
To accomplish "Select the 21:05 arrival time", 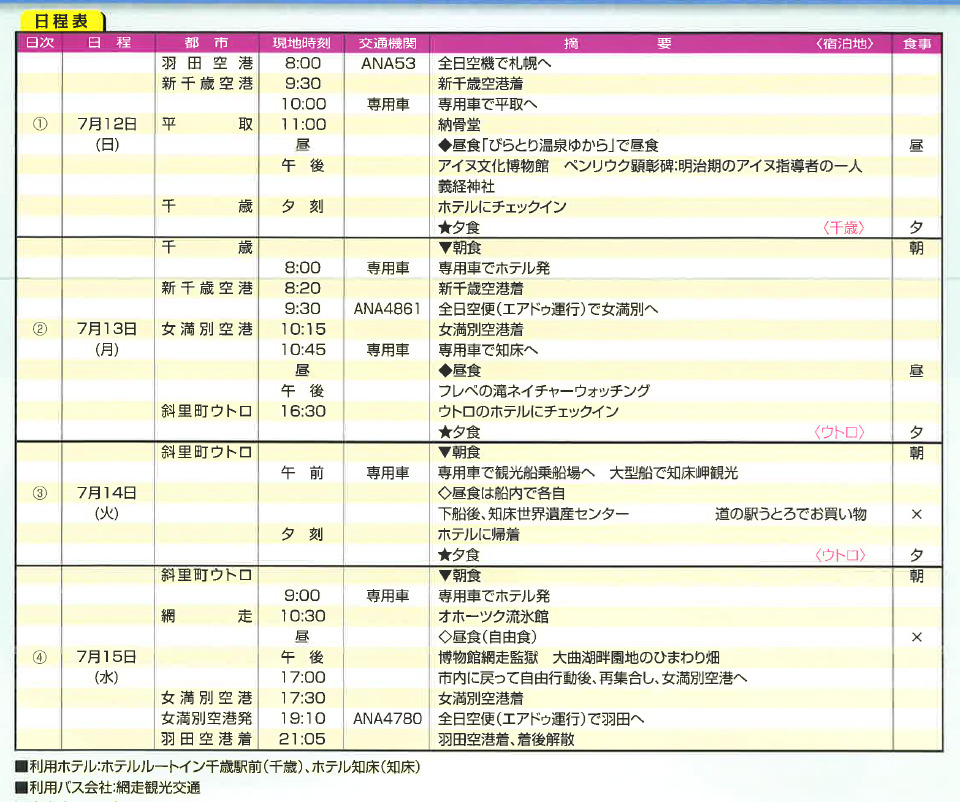I will 302,740.
